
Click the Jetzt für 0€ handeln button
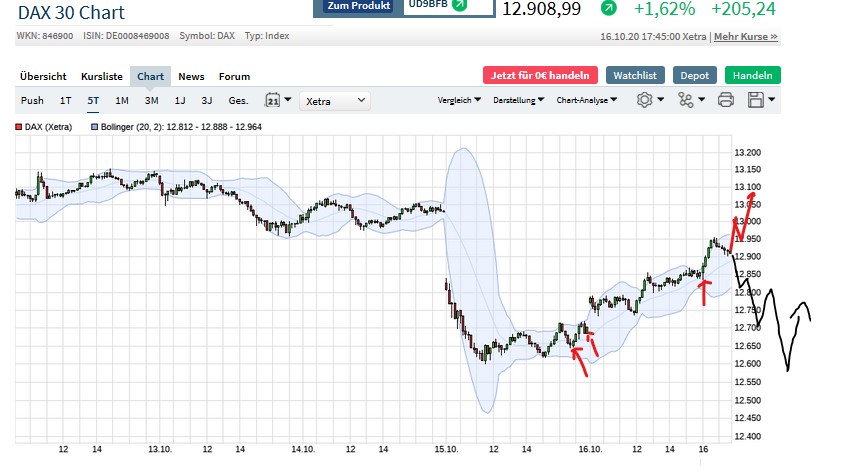[x=540, y=75]
